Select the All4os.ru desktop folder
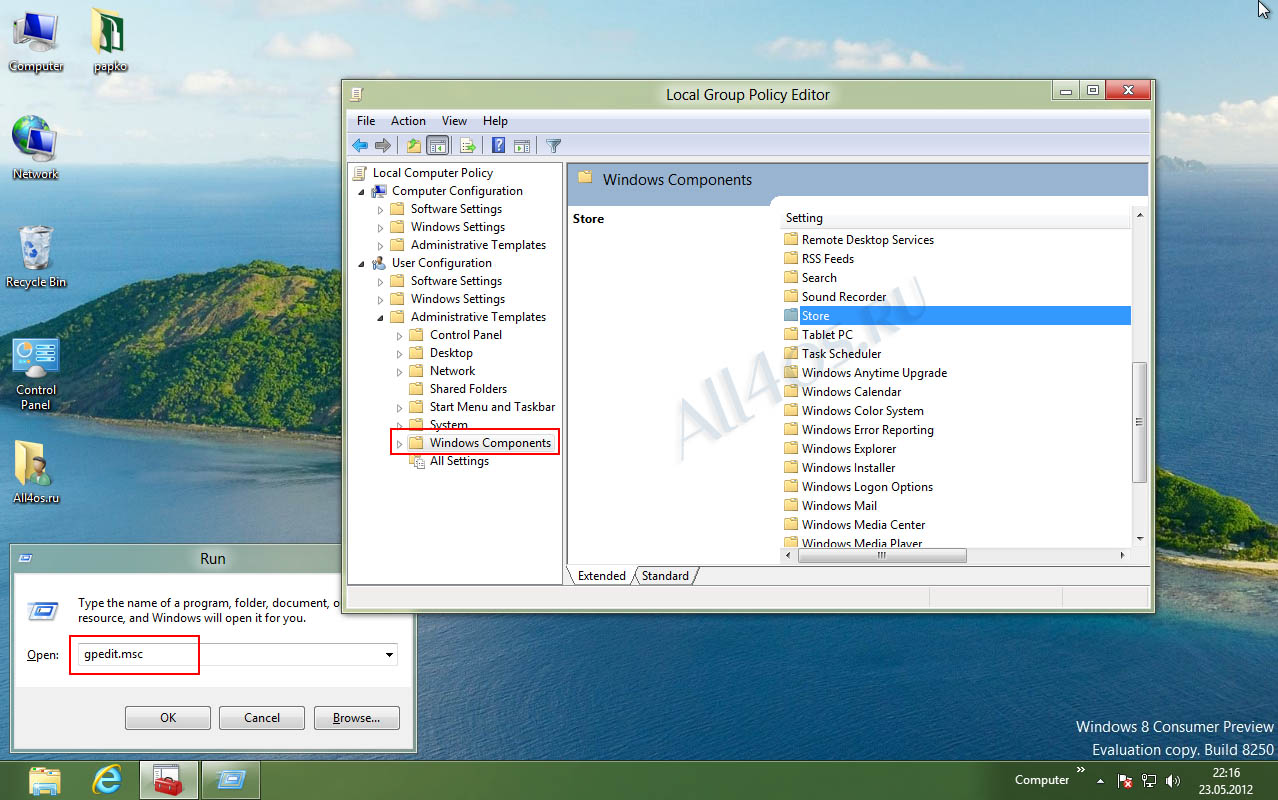The width and height of the screenshot is (1278, 800). [37, 472]
